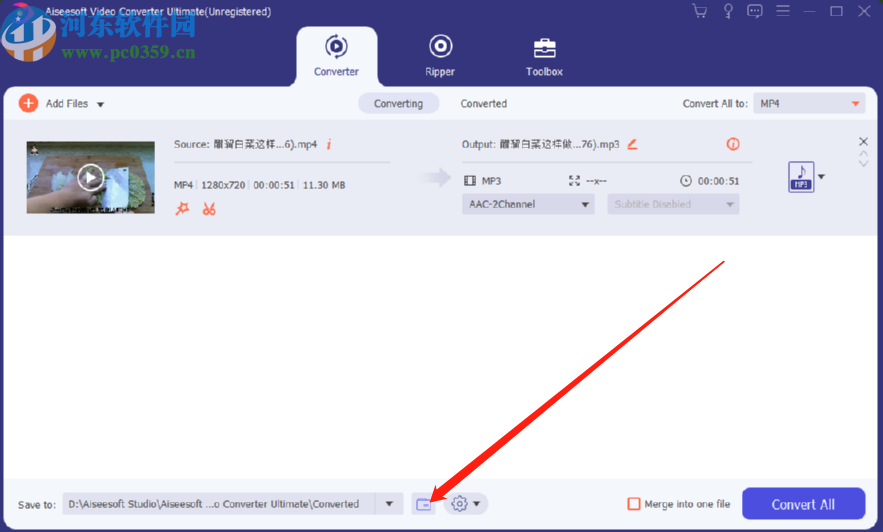Open the hamburger menu icon
Viewport: 883px width, 532px height.
click(x=783, y=11)
